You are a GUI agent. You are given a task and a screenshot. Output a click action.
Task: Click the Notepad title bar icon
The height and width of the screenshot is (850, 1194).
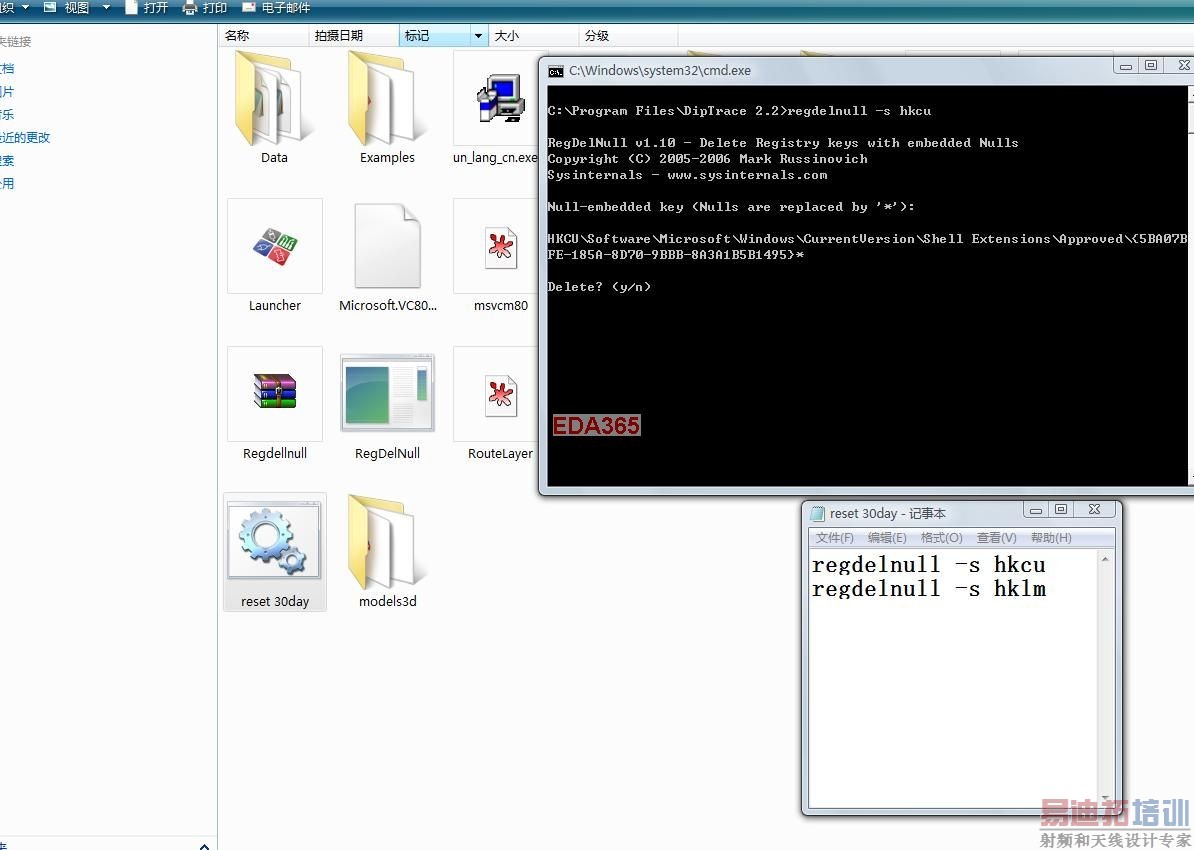(818, 513)
